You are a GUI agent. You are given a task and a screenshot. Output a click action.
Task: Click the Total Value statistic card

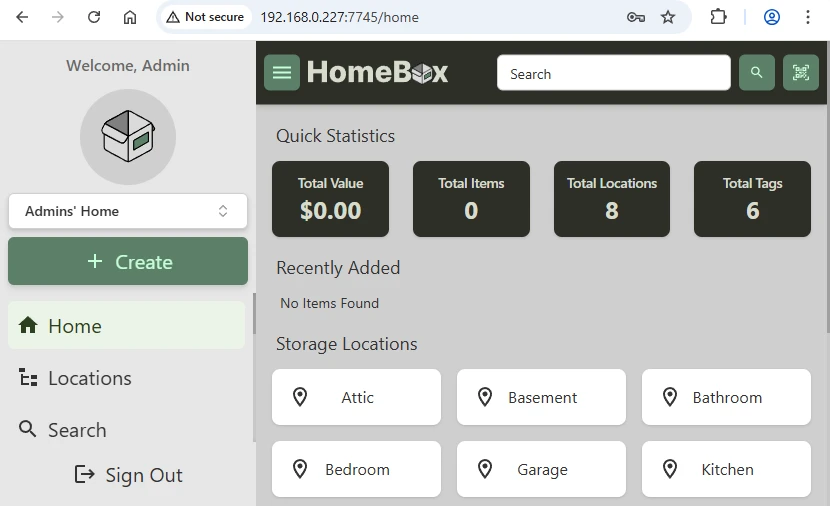tap(330, 199)
